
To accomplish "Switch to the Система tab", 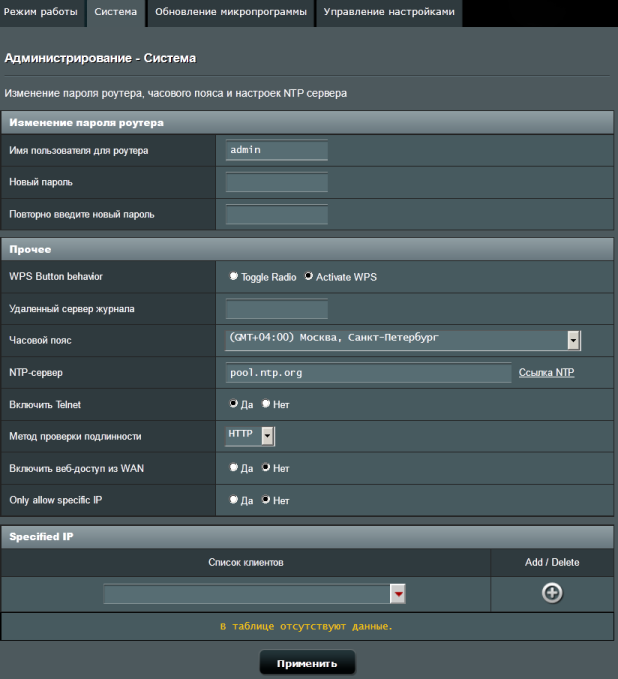I will pyautogui.click(x=116, y=12).
